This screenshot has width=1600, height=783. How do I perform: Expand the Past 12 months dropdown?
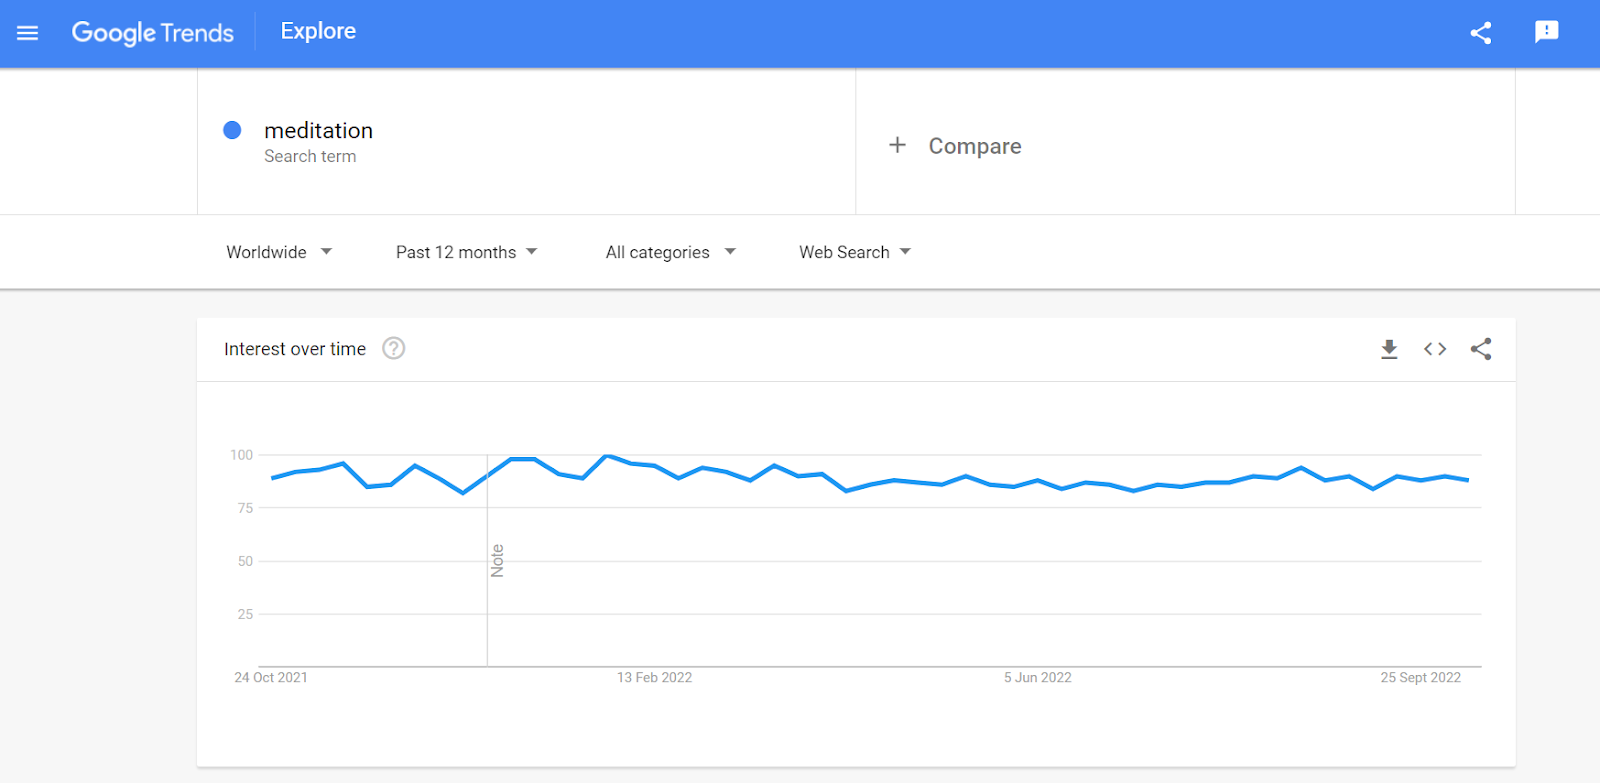pyautogui.click(x=466, y=252)
